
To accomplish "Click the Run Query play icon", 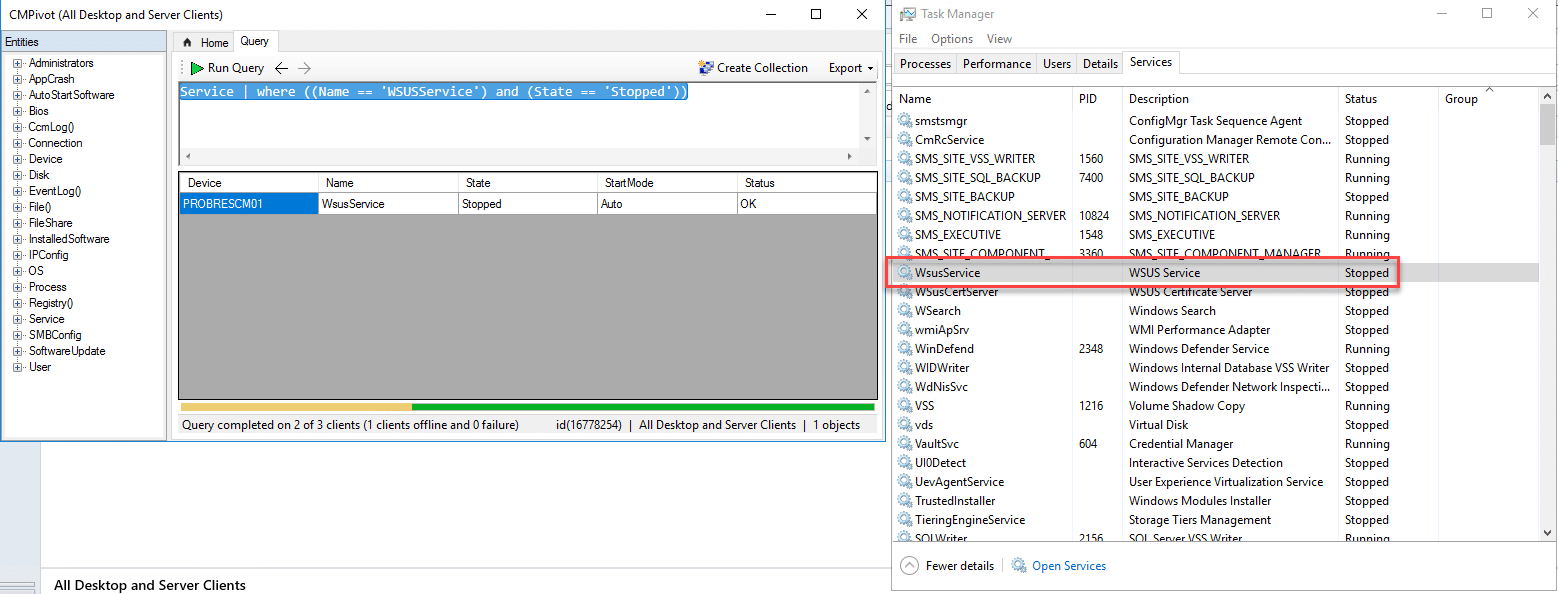I will point(197,68).
